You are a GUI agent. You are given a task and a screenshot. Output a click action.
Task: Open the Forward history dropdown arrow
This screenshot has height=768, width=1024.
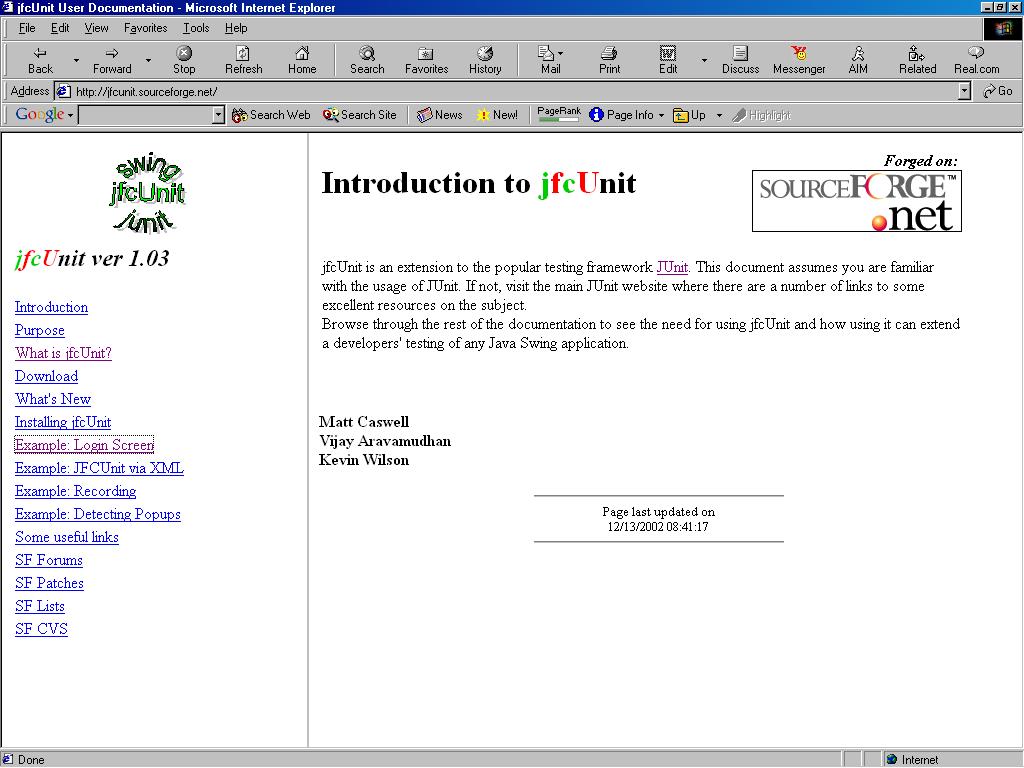point(148,60)
